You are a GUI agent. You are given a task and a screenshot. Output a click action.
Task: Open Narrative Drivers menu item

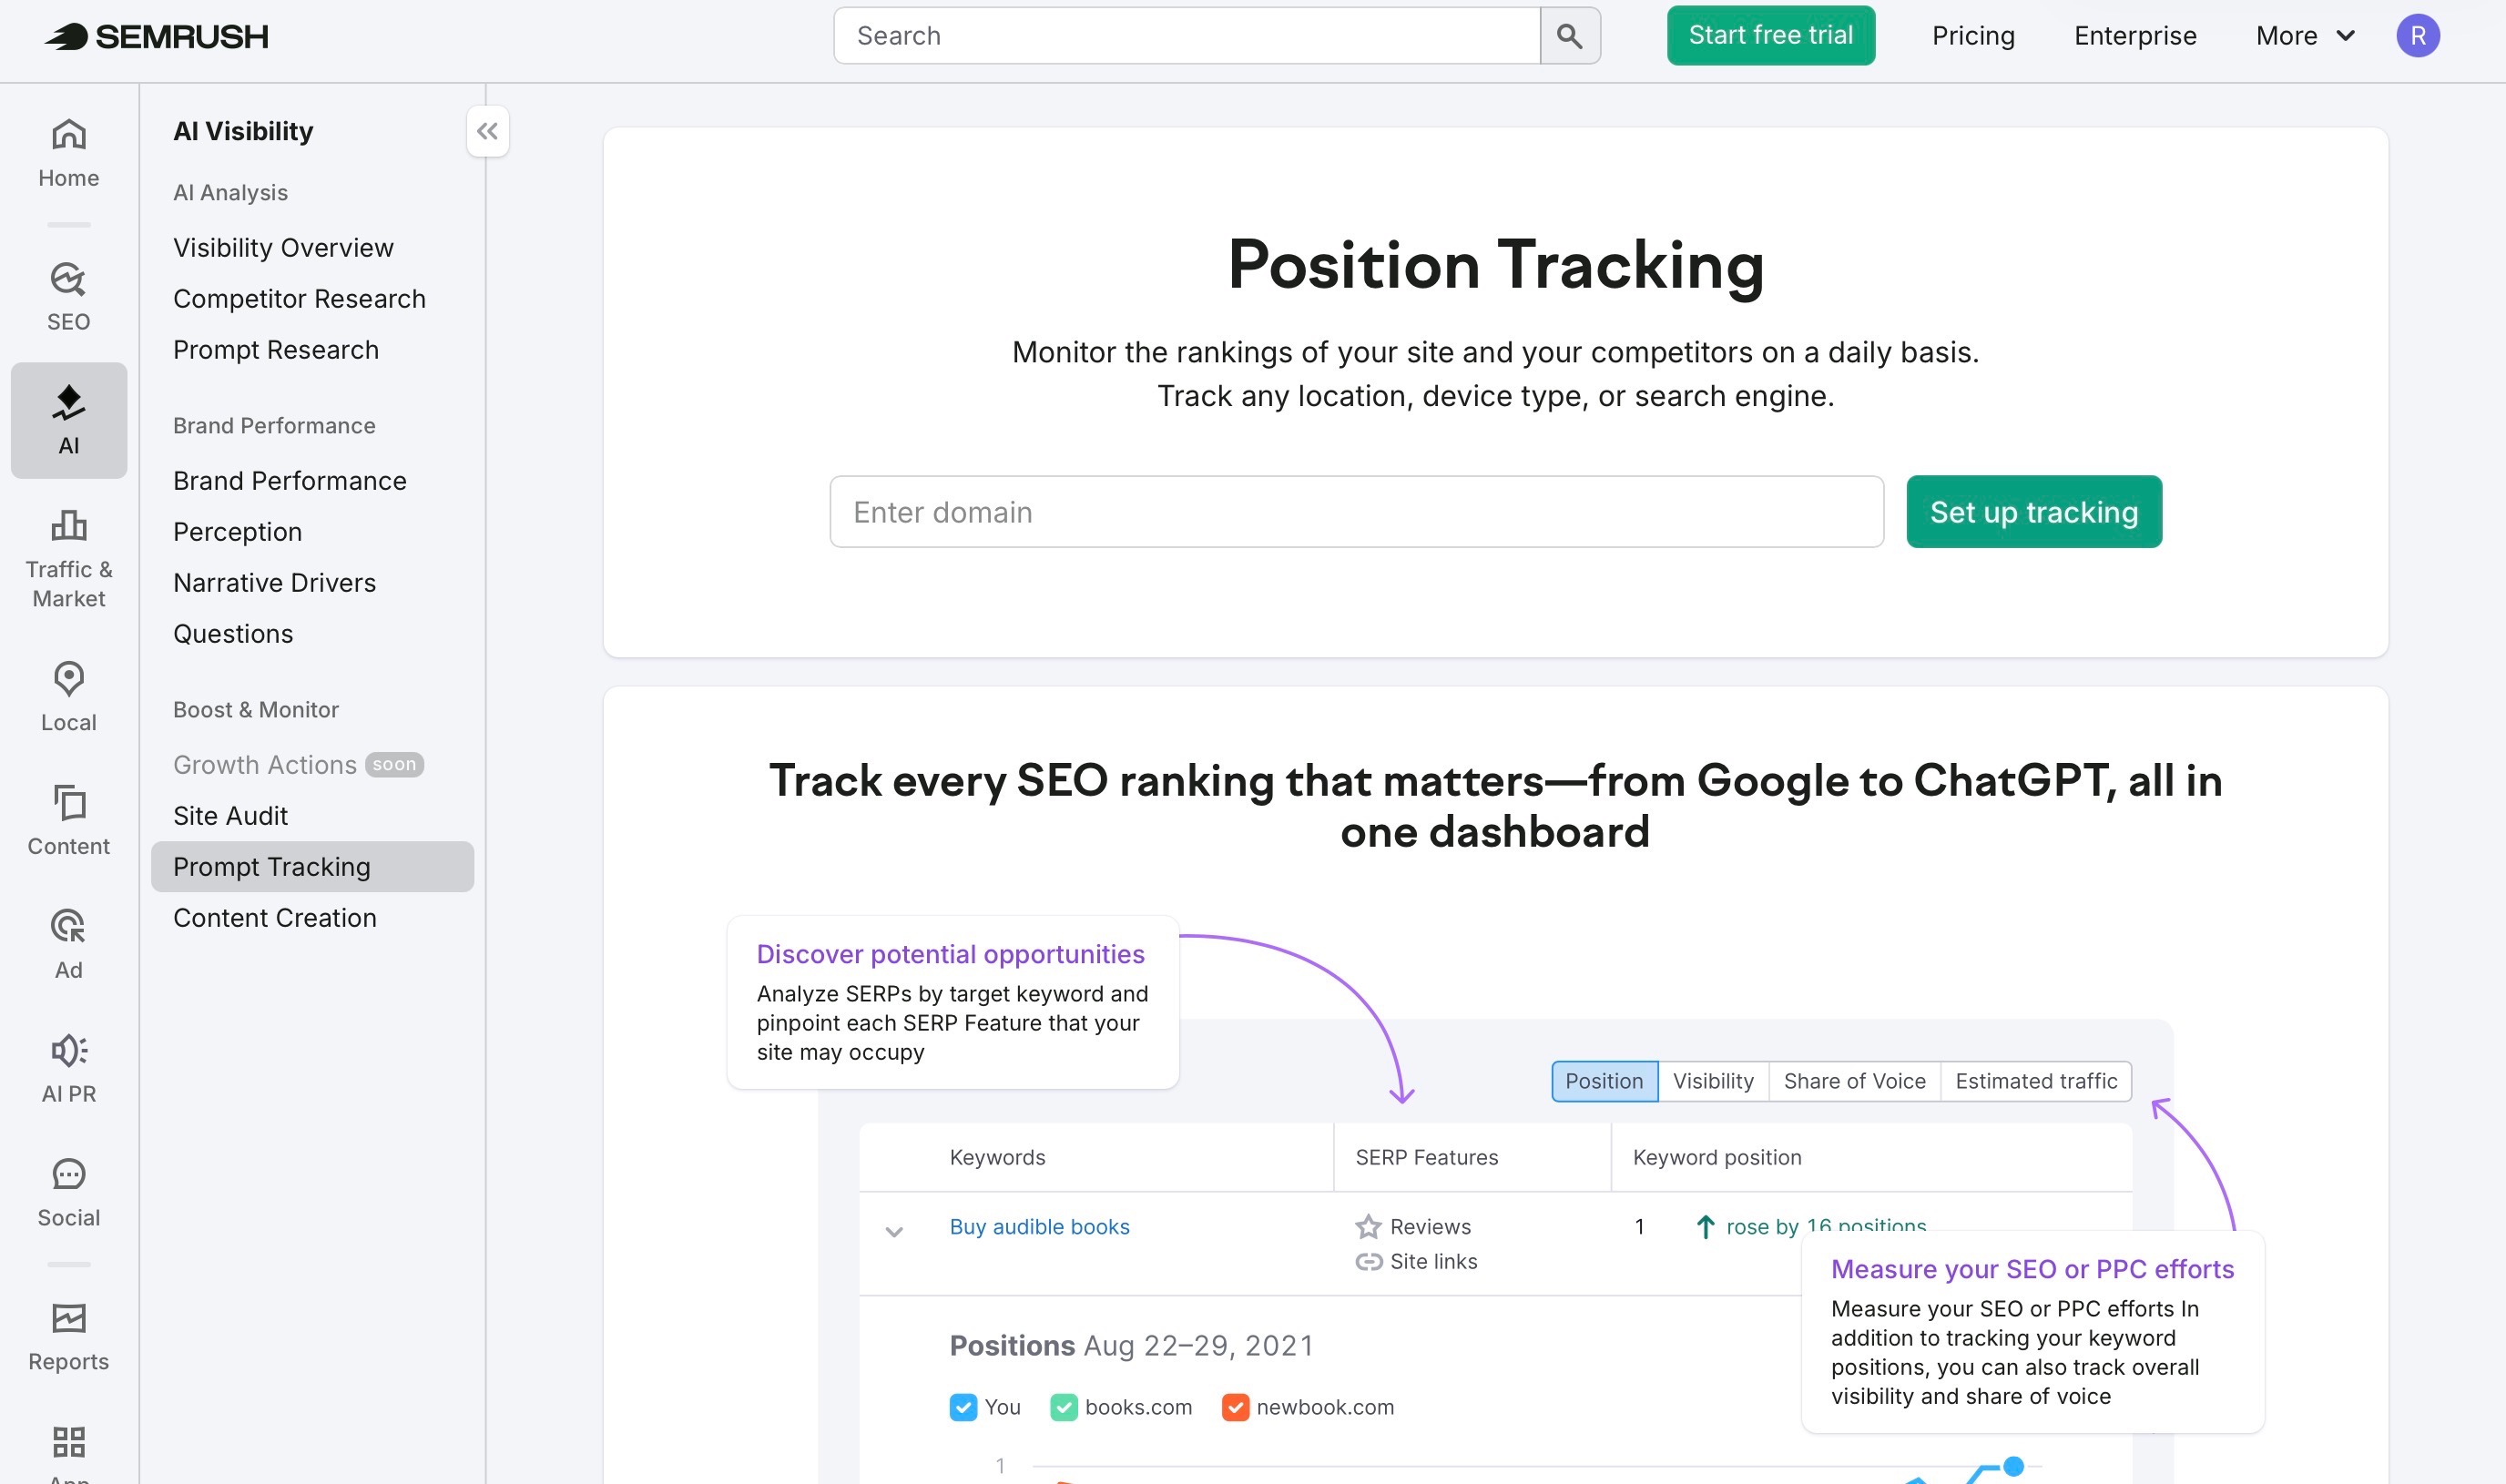(x=274, y=582)
